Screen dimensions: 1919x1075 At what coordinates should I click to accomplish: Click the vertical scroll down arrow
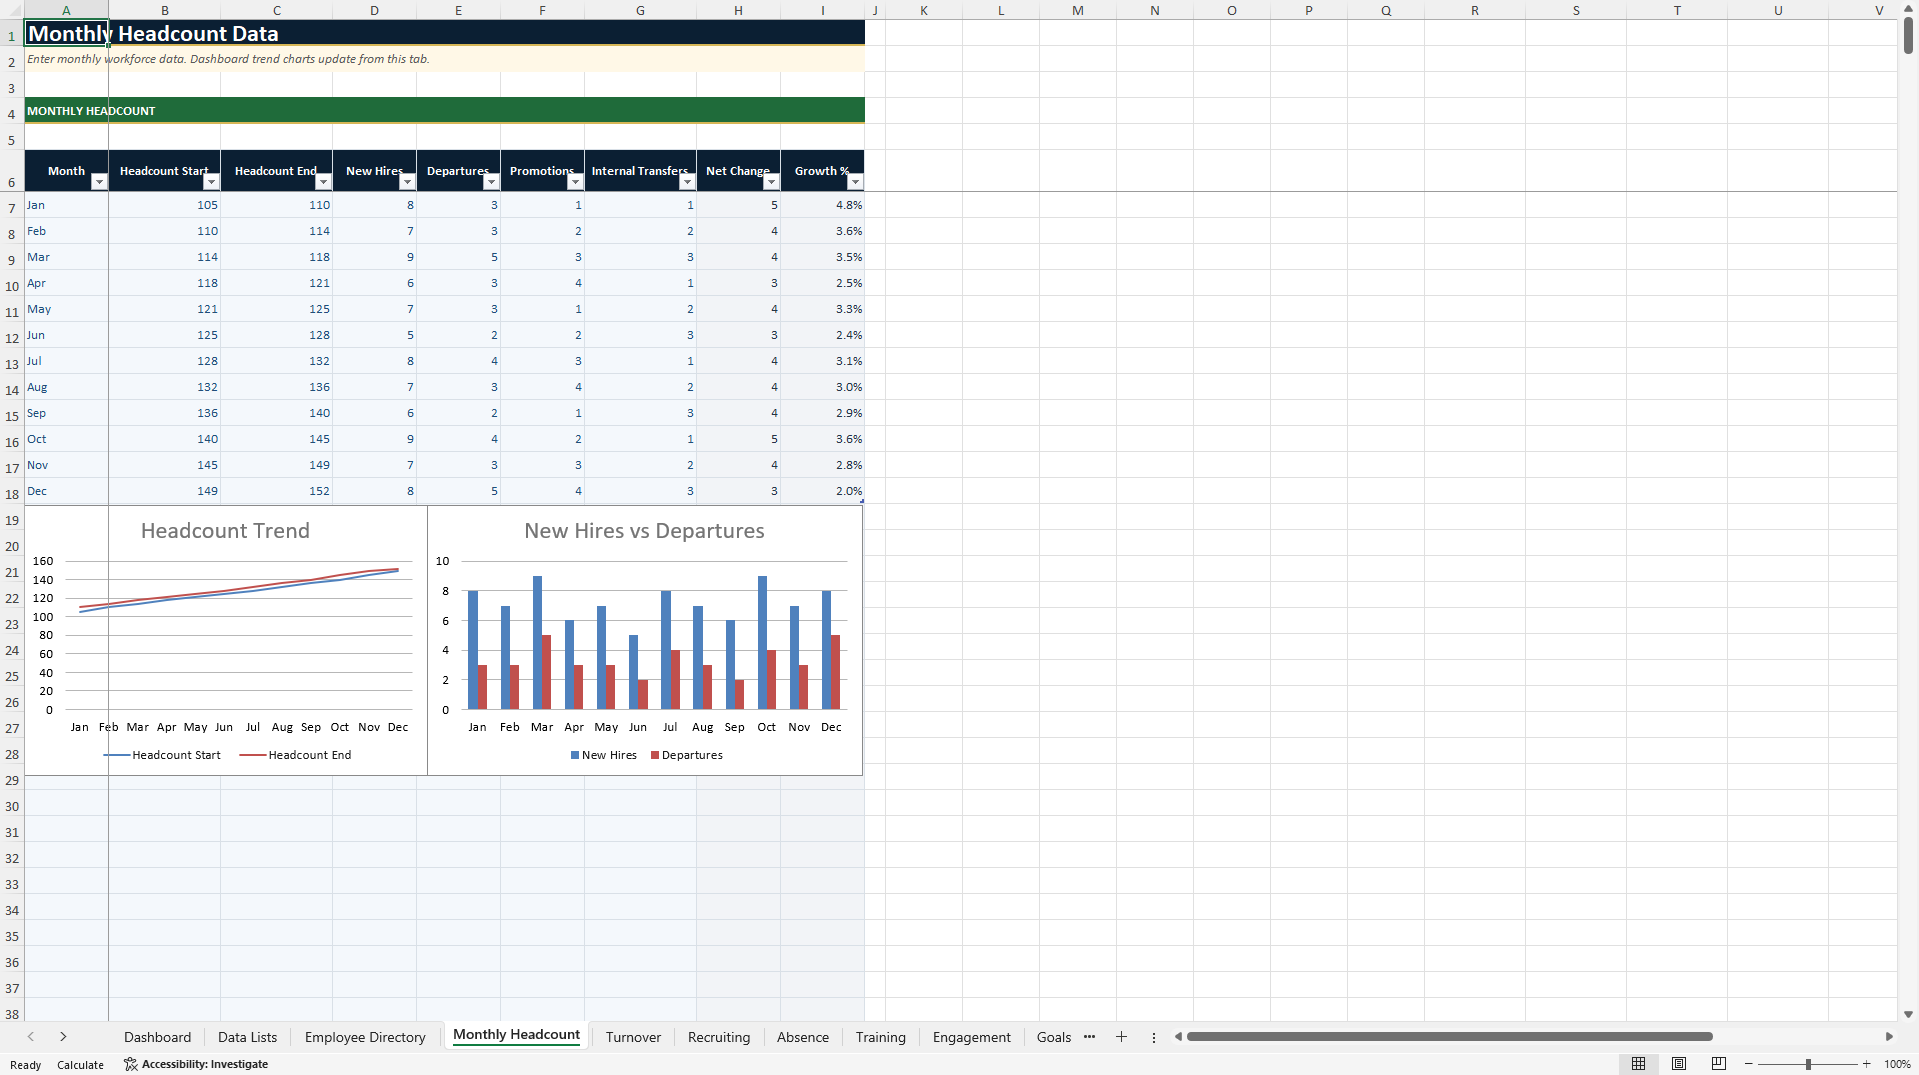(1908, 1014)
